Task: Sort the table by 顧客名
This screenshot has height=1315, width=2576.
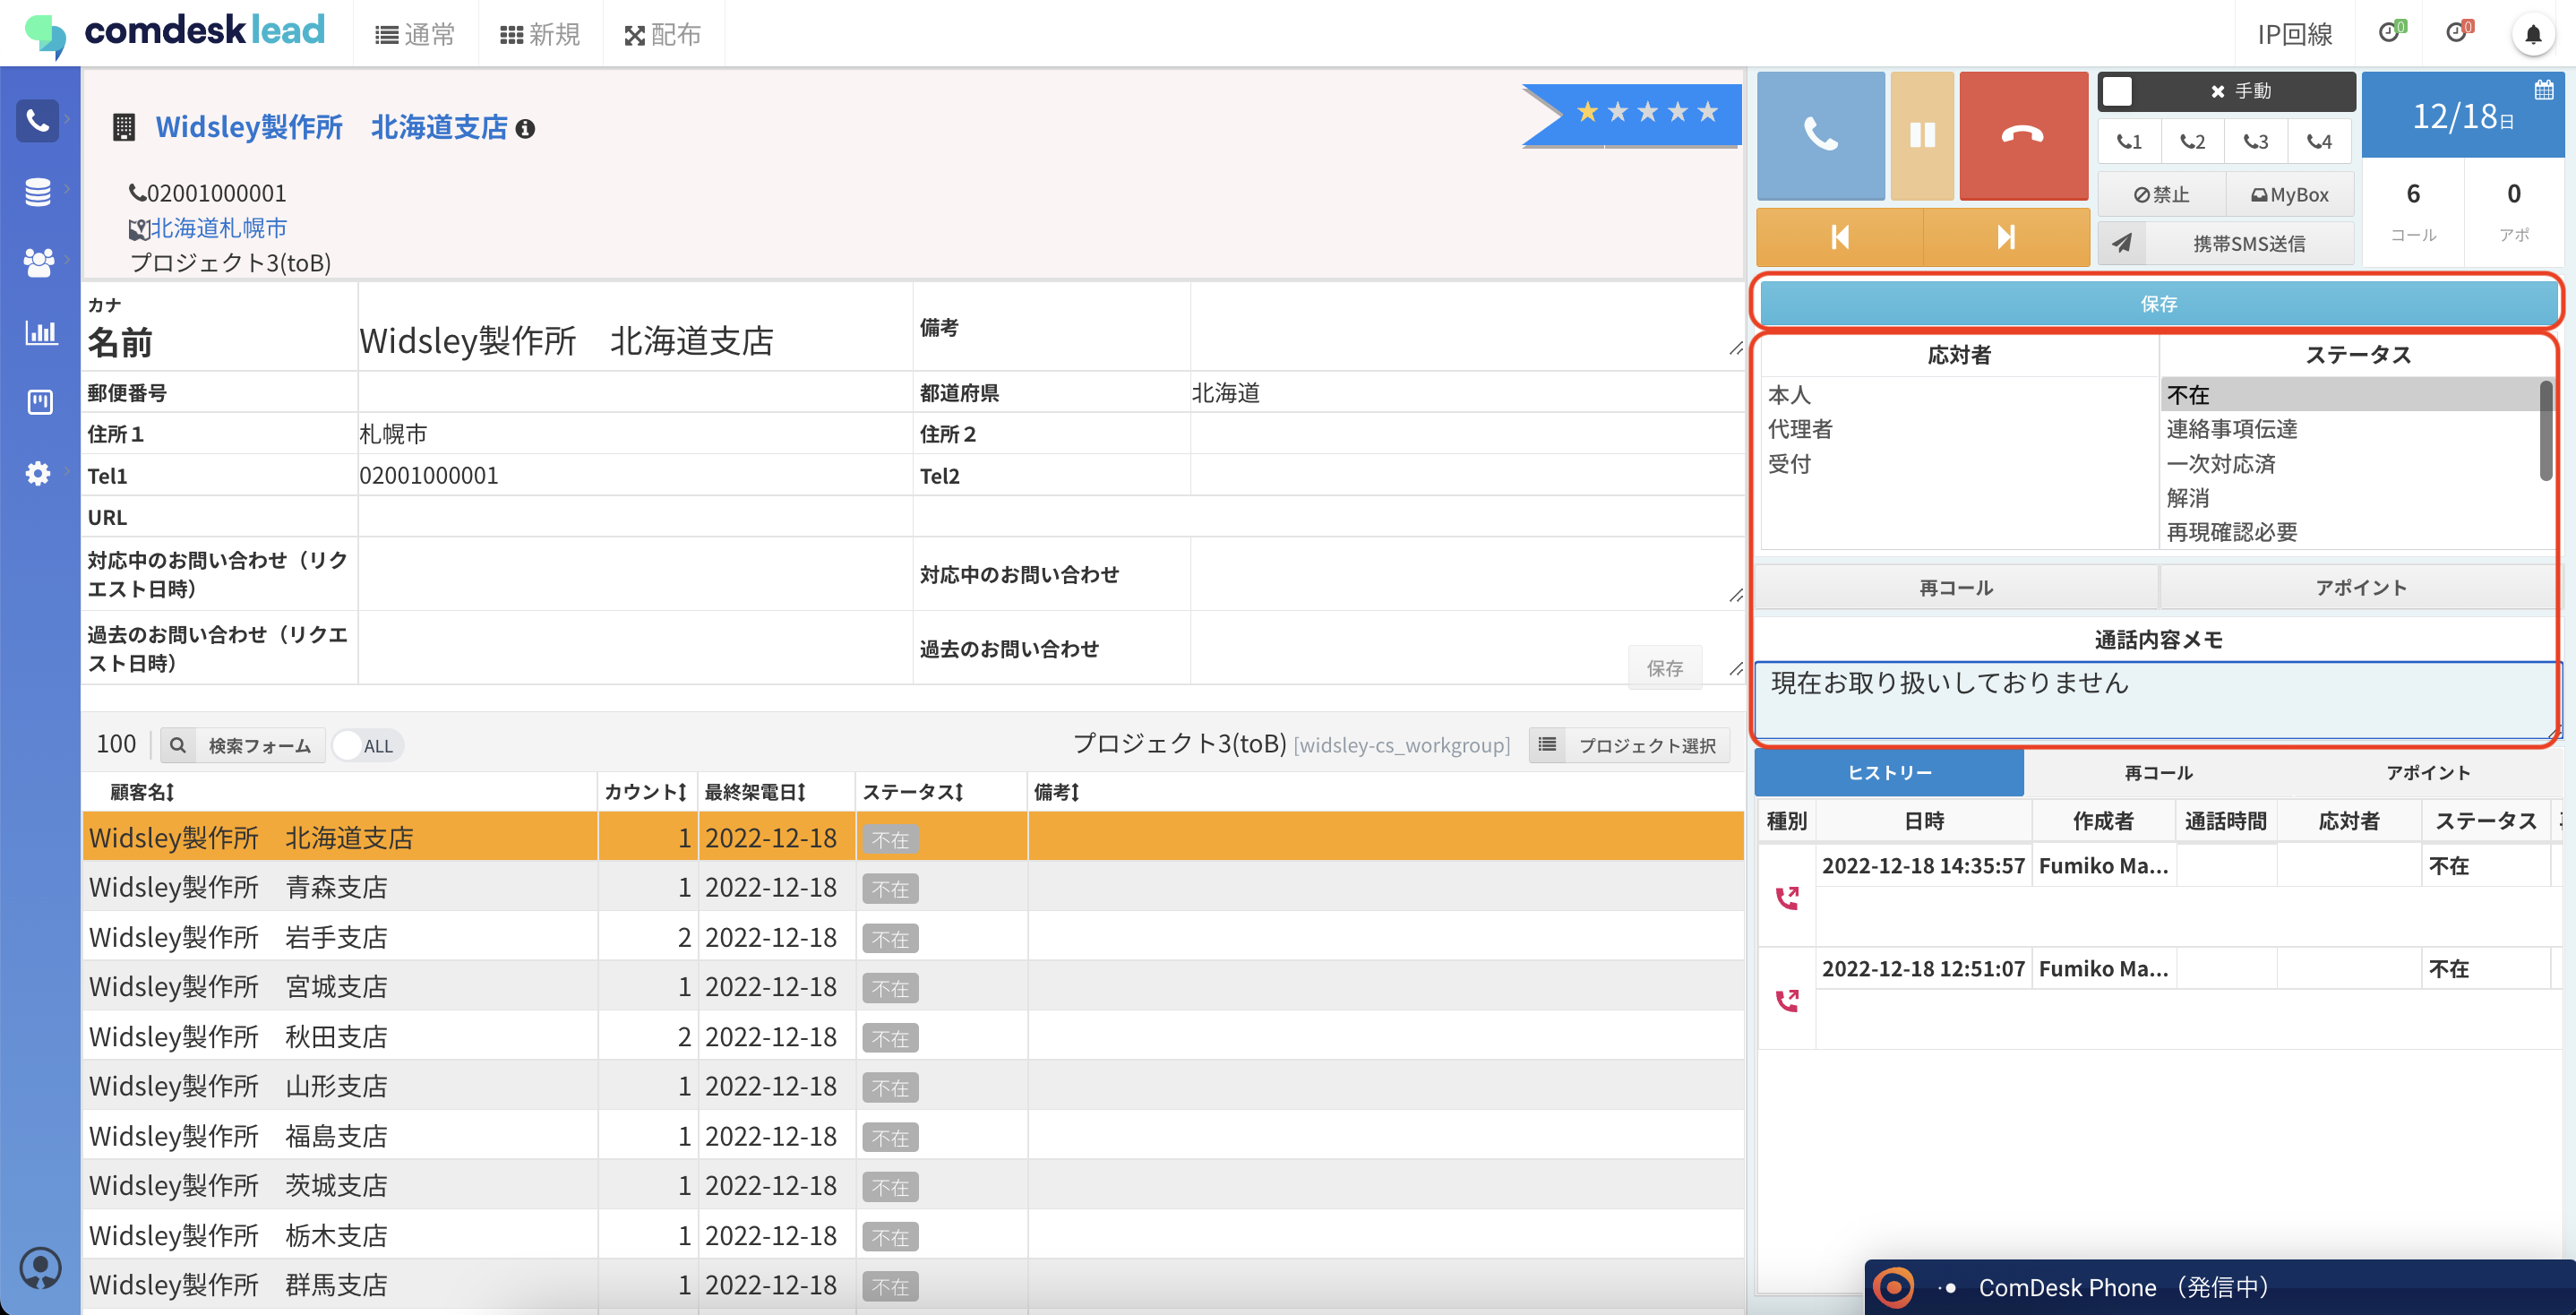Action: coord(142,792)
